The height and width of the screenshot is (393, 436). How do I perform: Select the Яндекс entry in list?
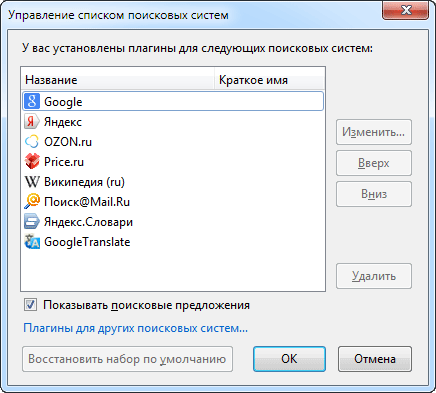(63, 122)
